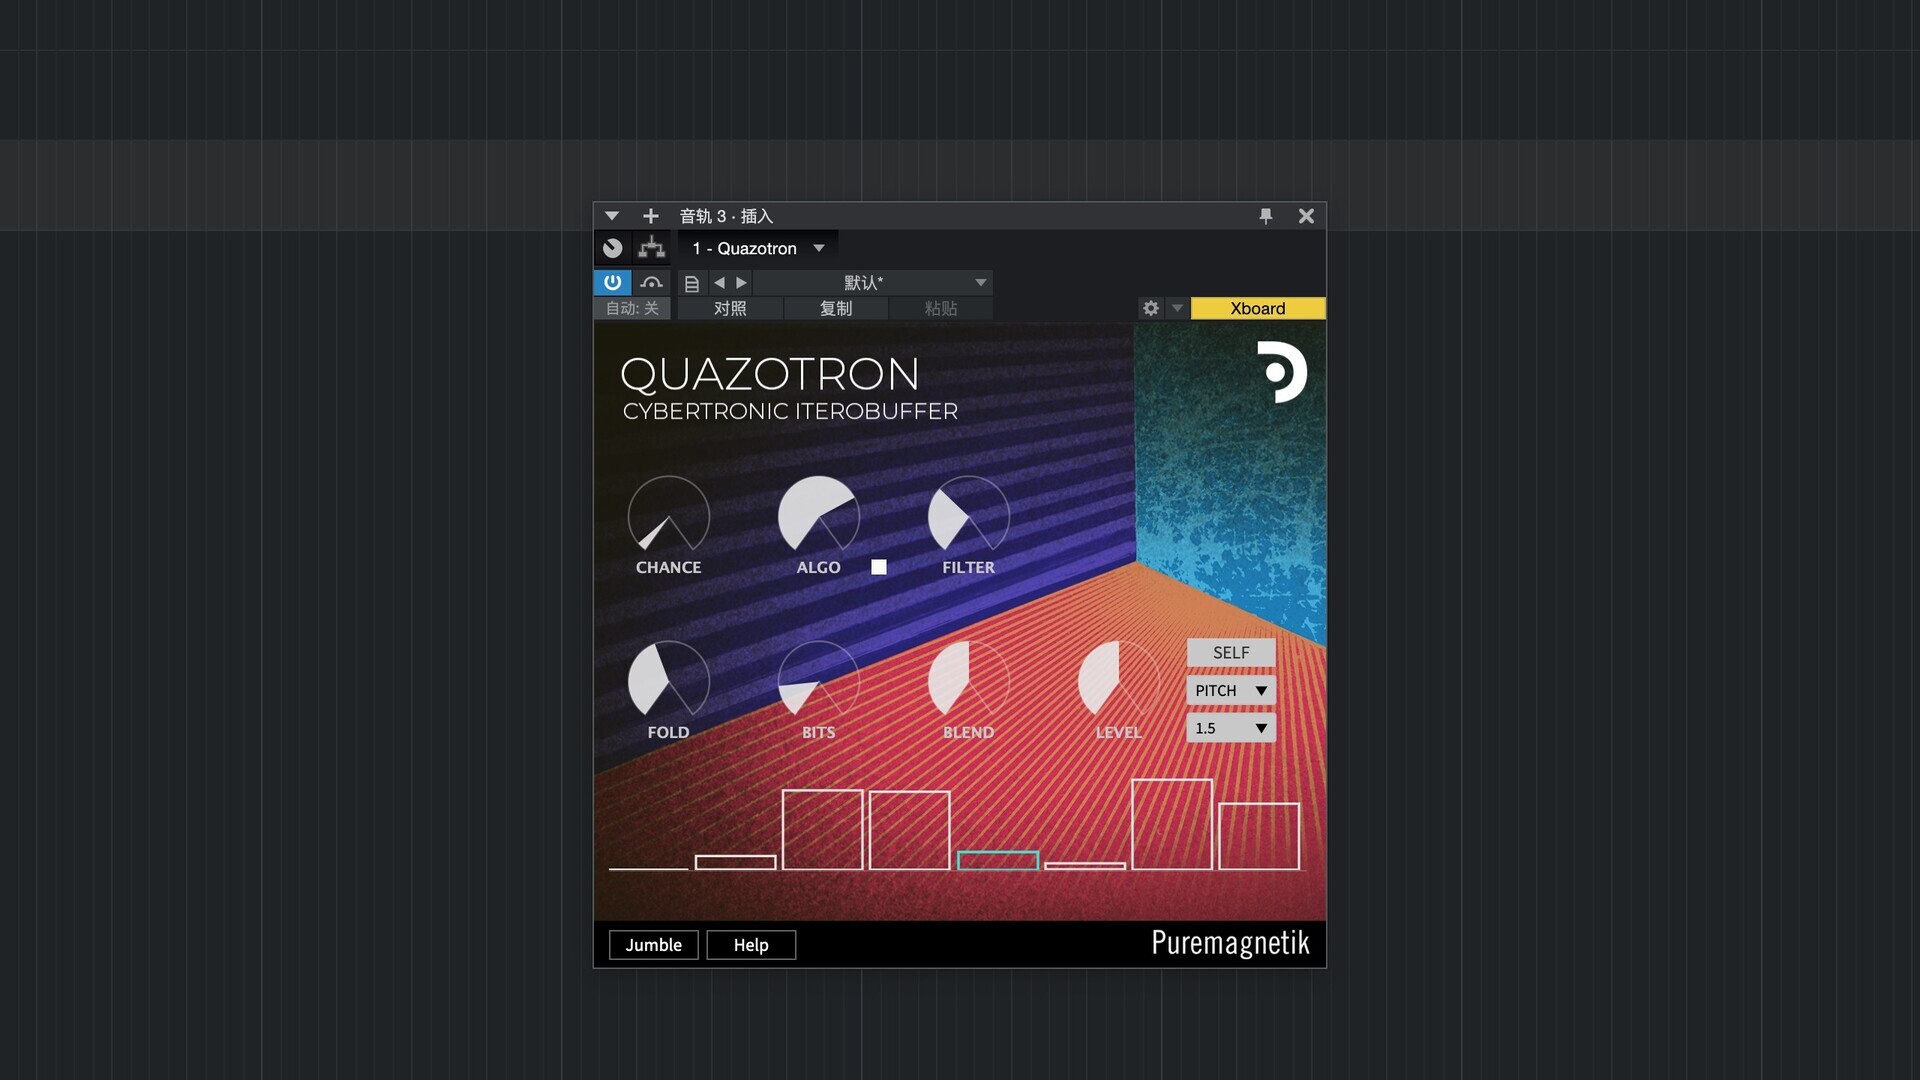Toggle automation mode 自动: 关

pos(632,308)
